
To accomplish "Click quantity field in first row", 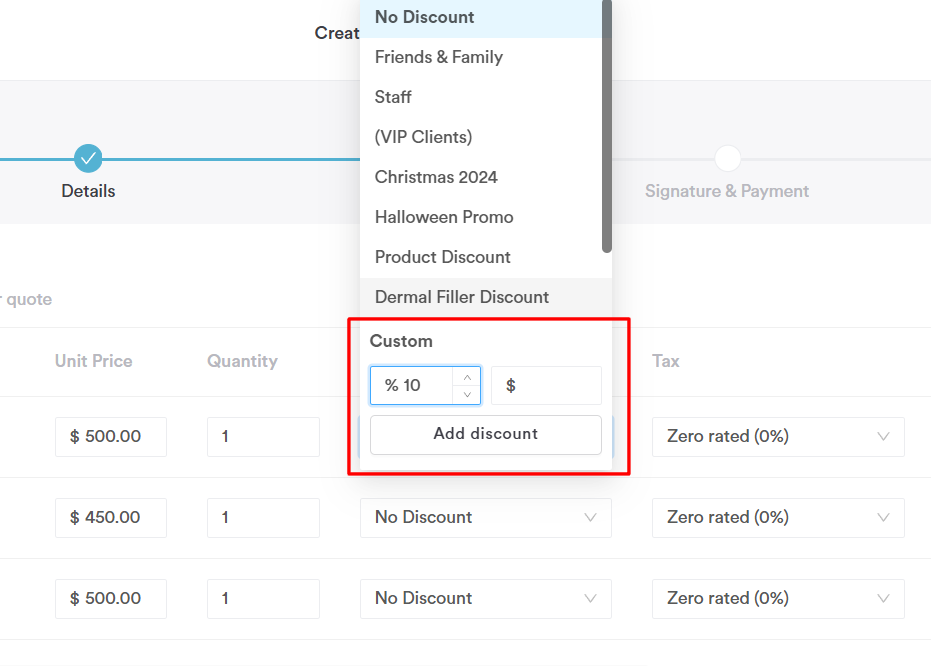I will 264,437.
